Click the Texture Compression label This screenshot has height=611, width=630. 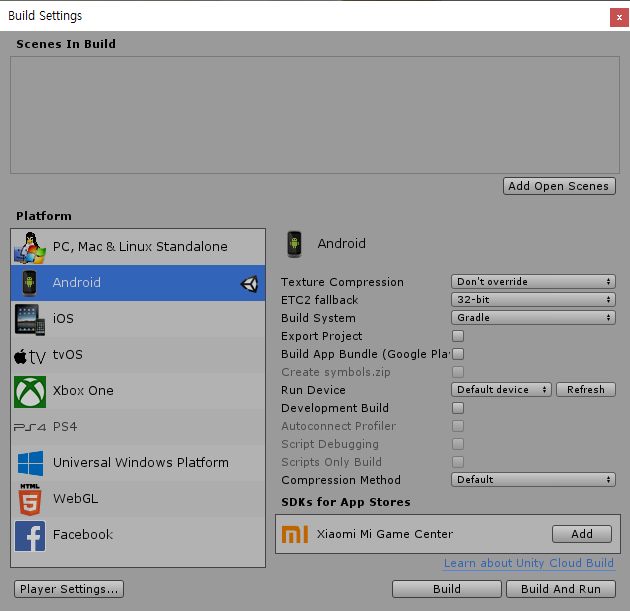pyautogui.click(x=342, y=282)
